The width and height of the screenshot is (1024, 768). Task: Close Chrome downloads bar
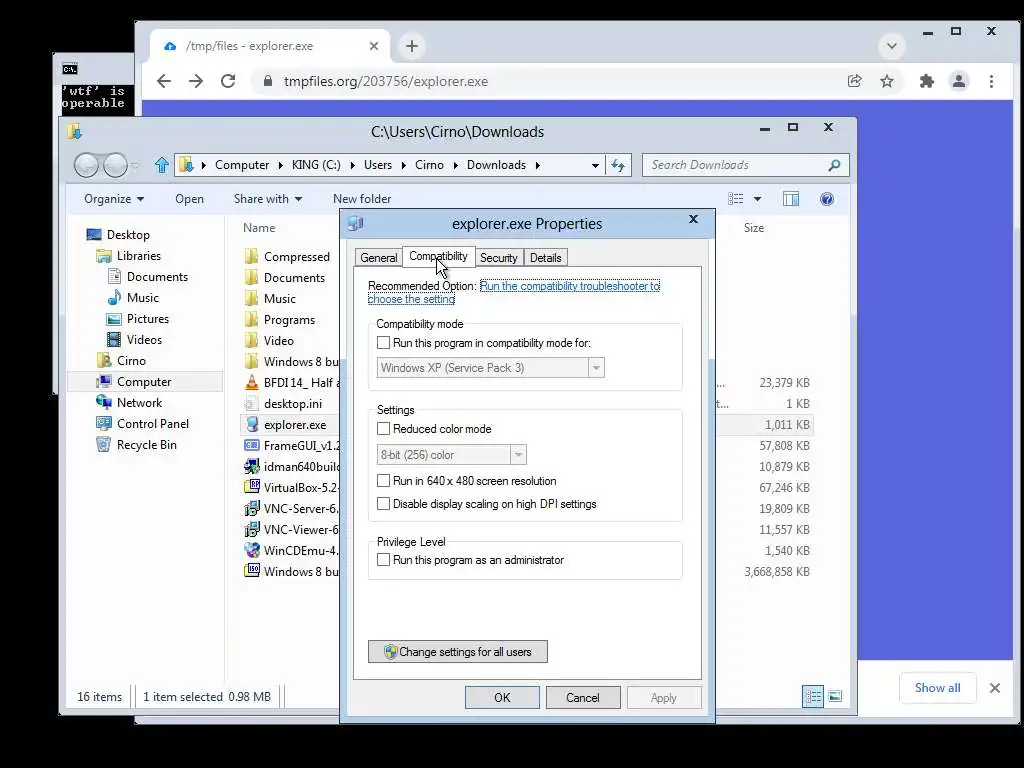pyautogui.click(x=995, y=688)
